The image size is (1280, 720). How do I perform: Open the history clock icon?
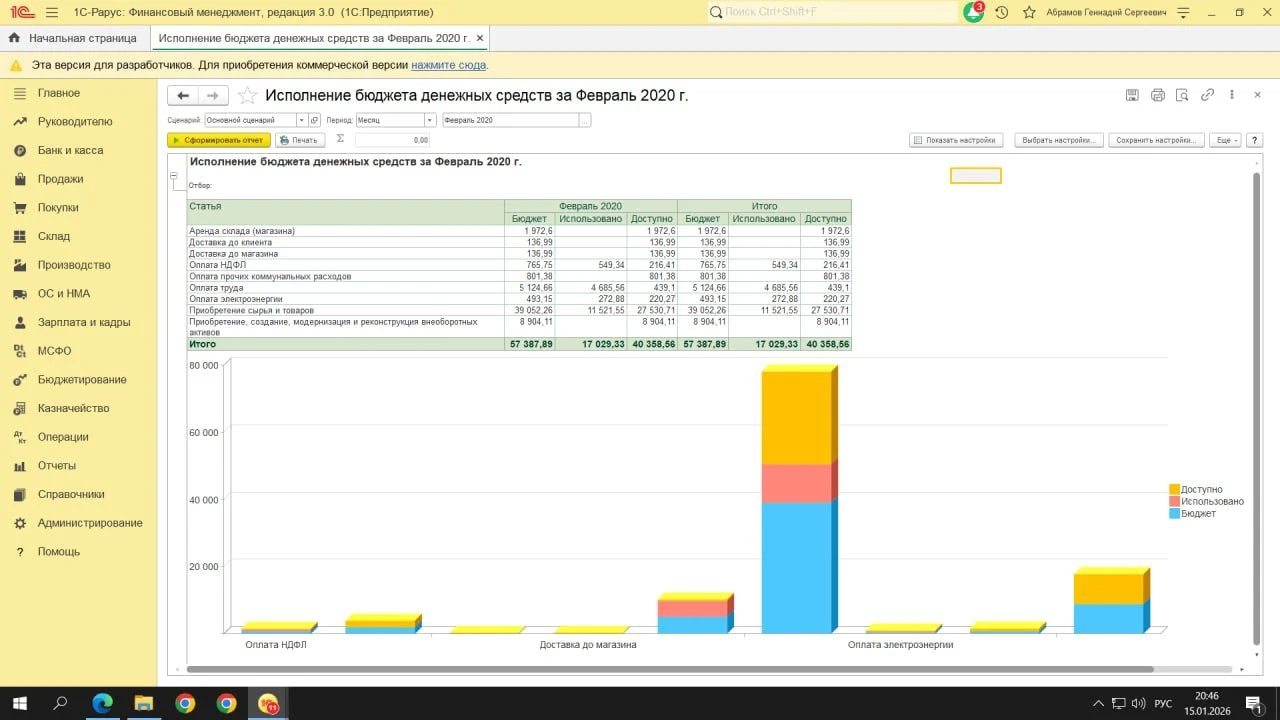(x=1001, y=12)
